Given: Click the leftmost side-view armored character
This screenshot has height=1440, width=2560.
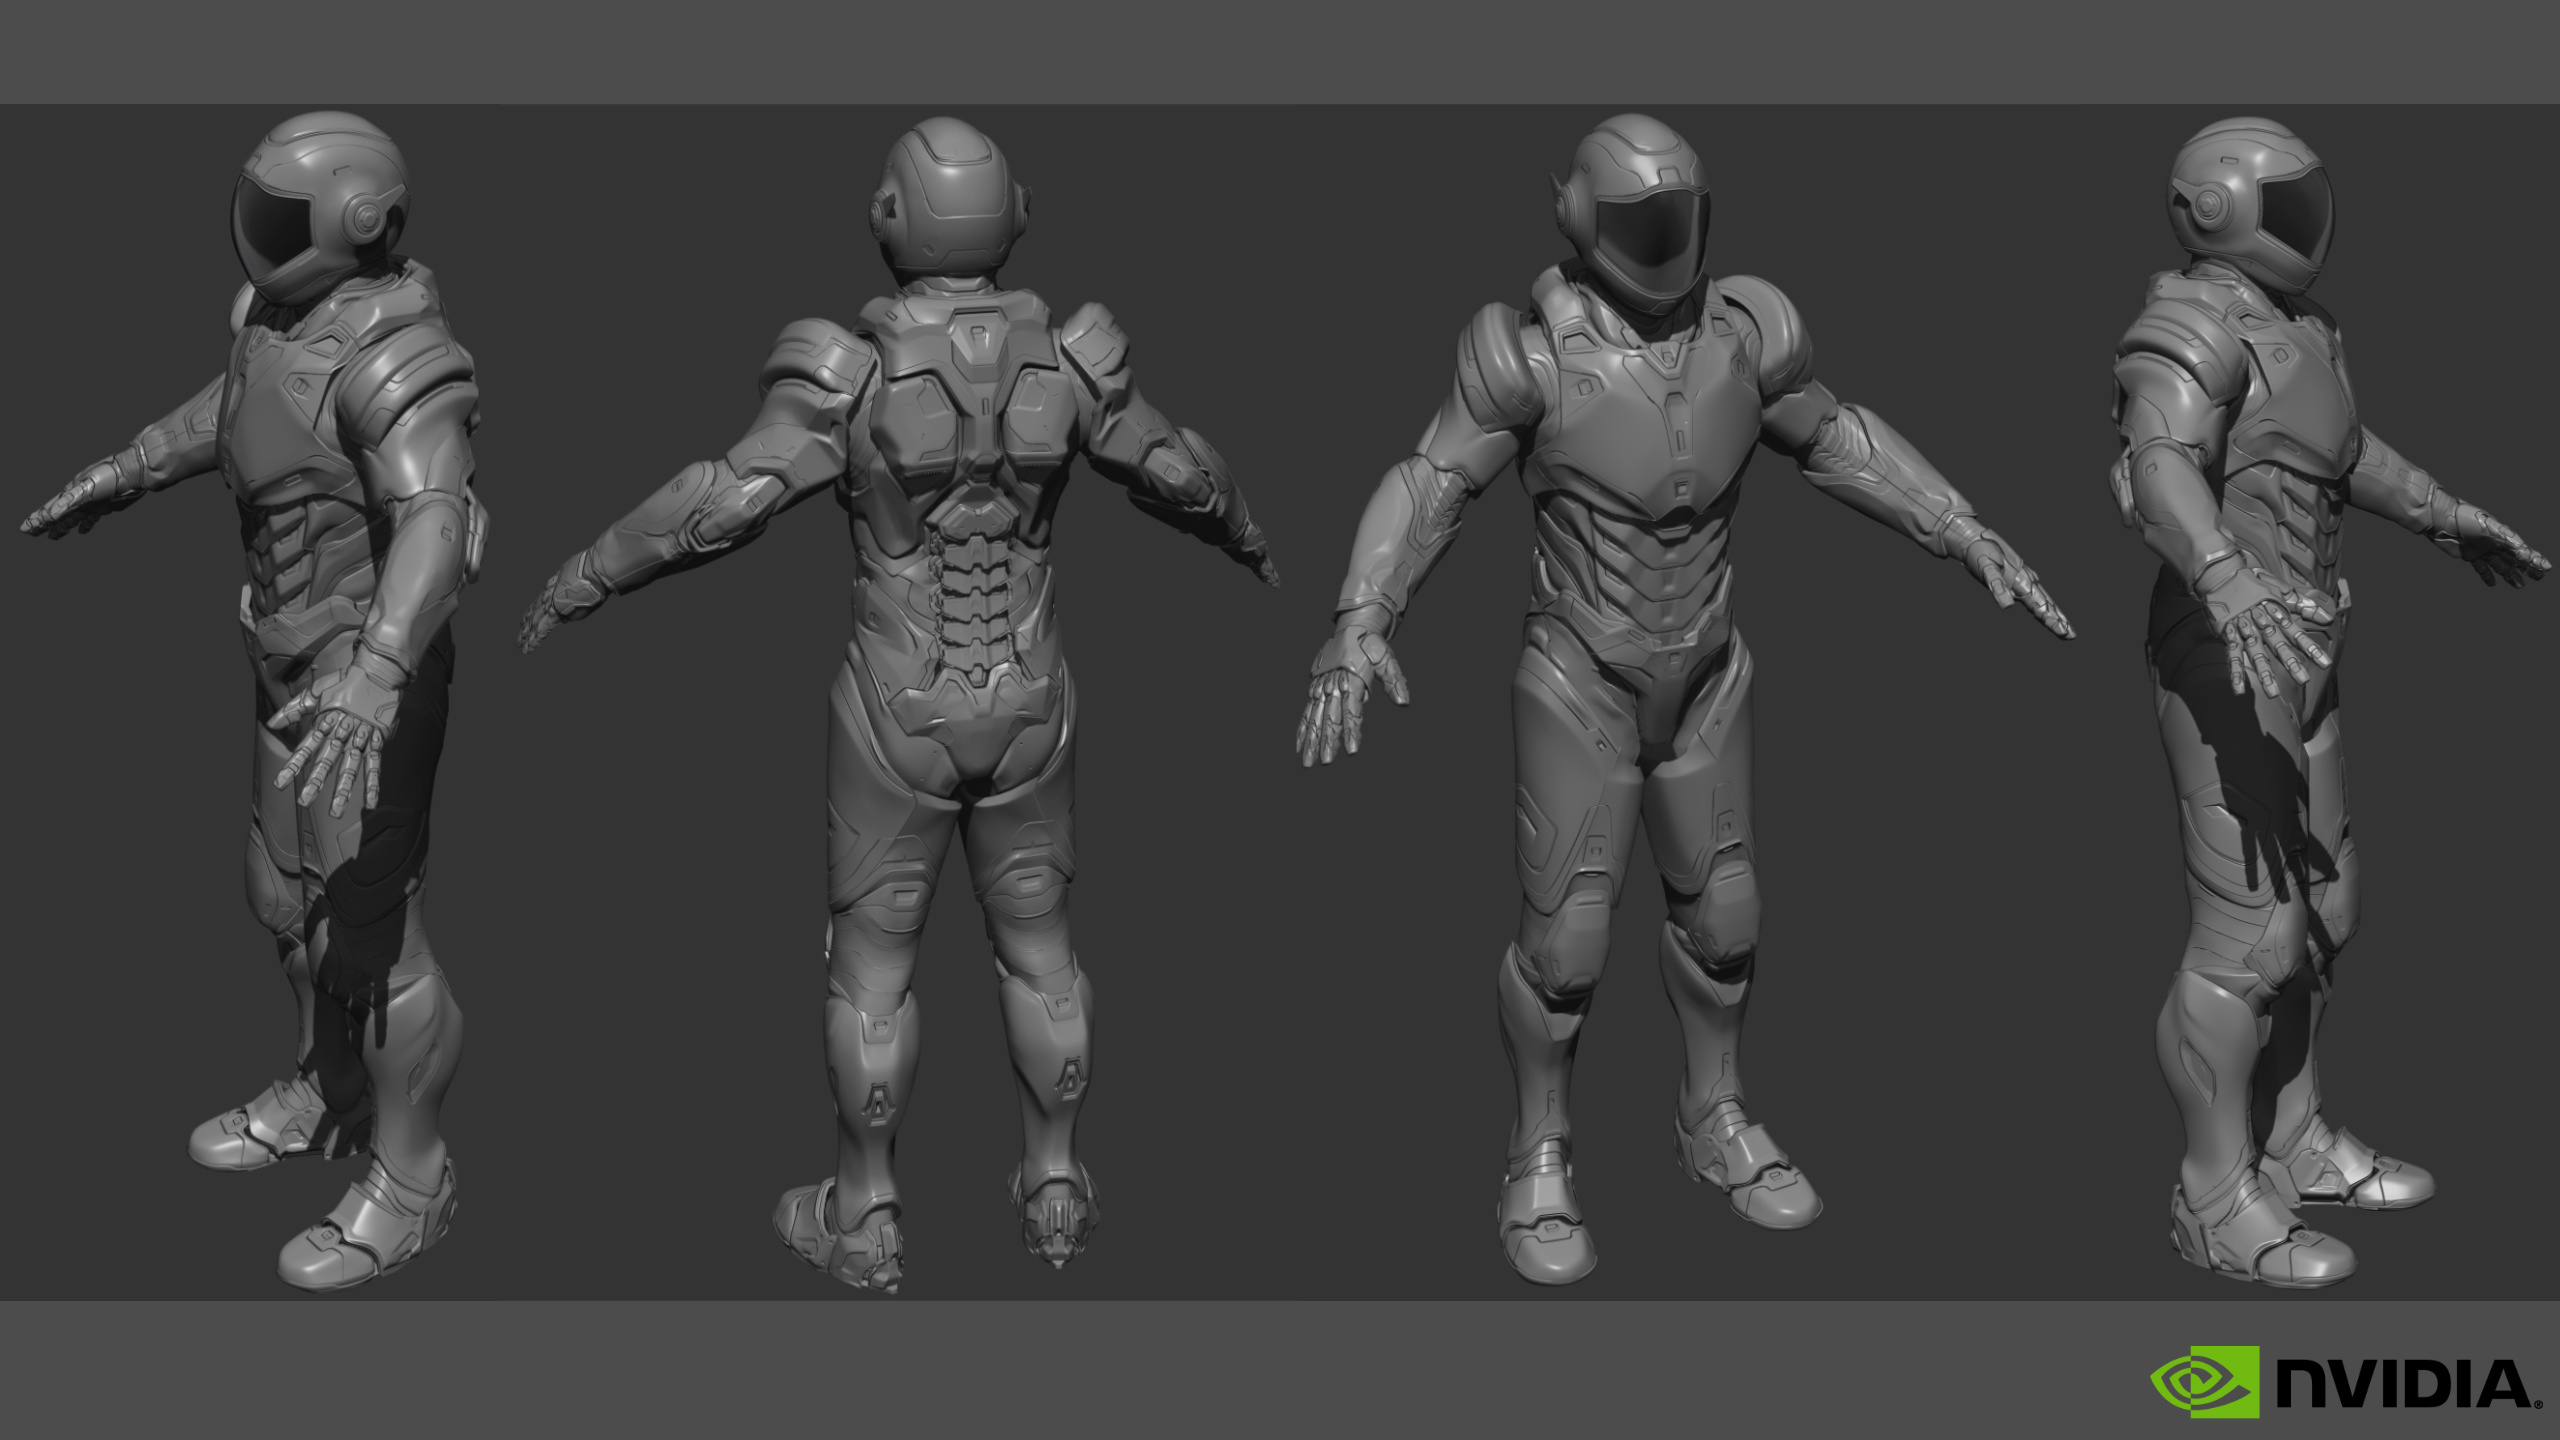Looking at the screenshot, I should pyautogui.click(x=256, y=701).
